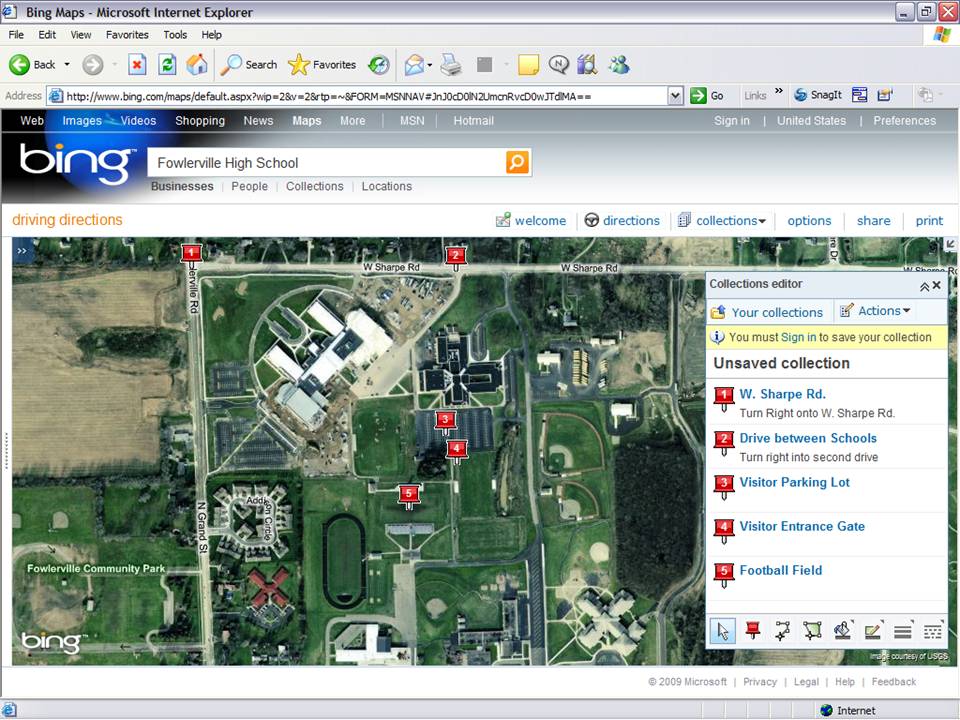This screenshot has width=960, height=720.
Task: Expand the map side panel with double chevron
Action: tap(23, 251)
